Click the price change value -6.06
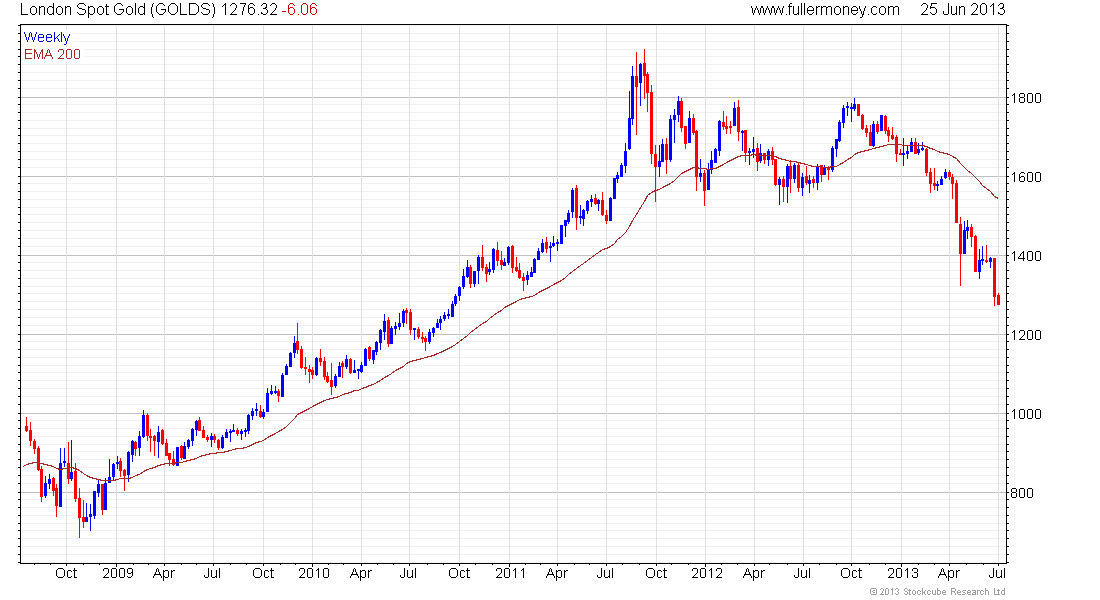Image resolution: width=1100 pixels, height=600 pixels. pos(300,10)
